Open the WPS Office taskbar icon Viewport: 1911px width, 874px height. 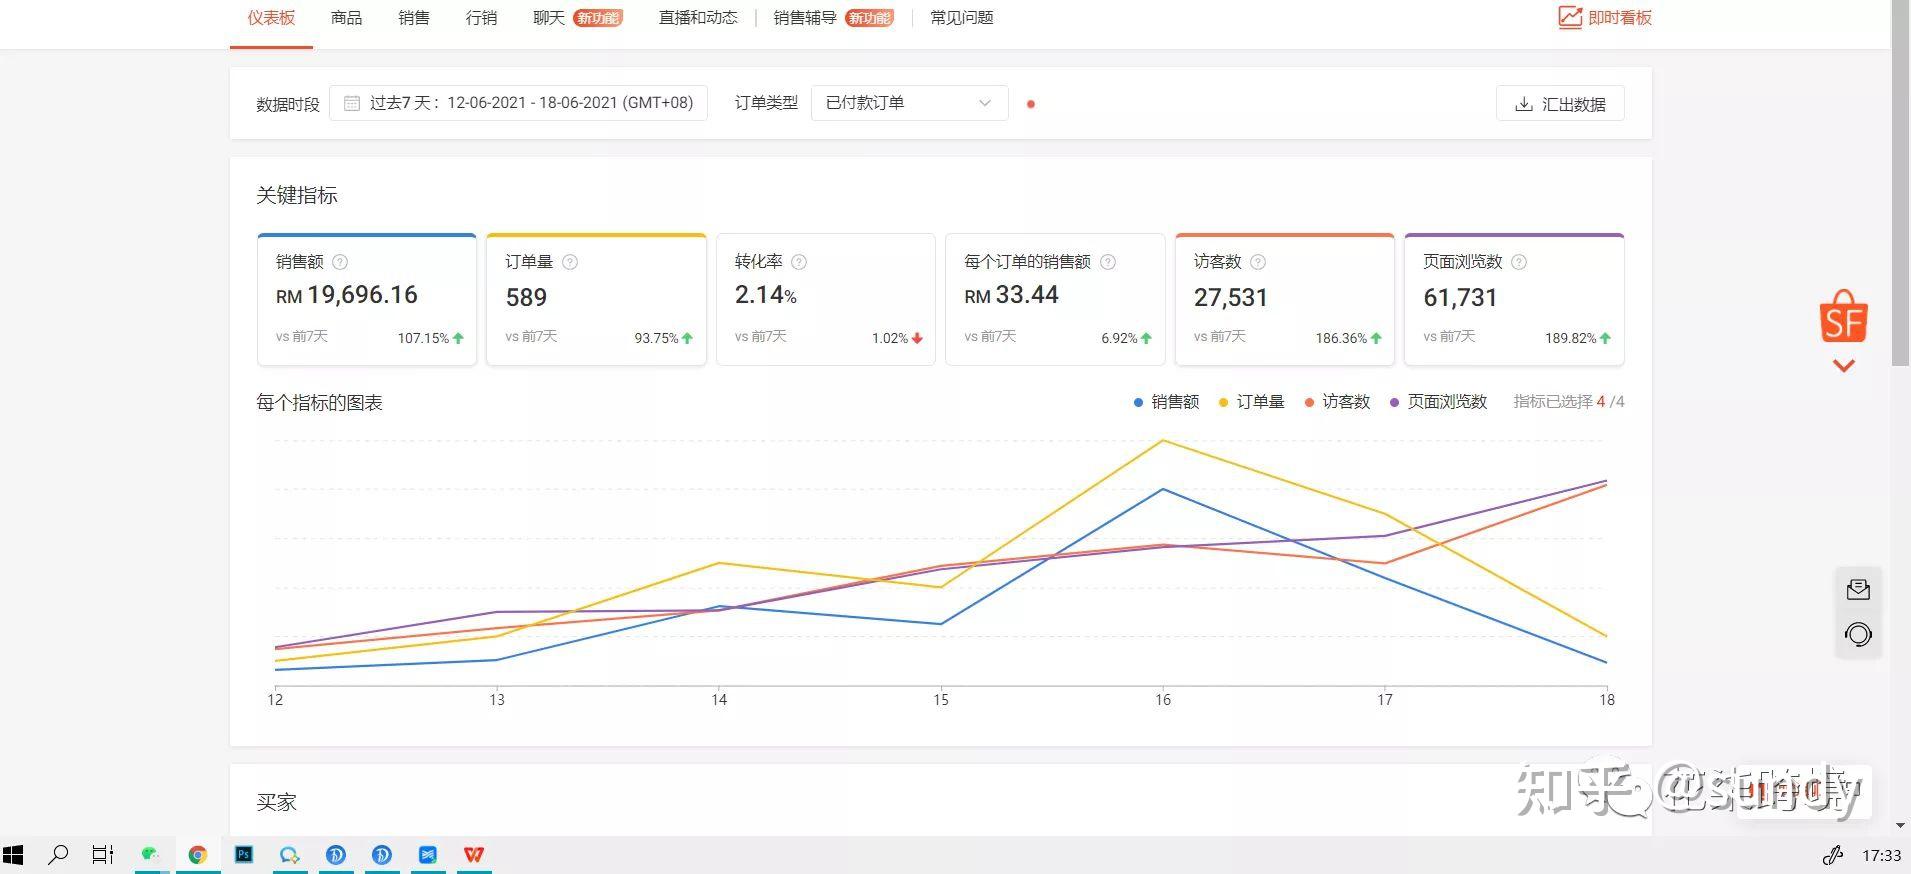click(474, 855)
